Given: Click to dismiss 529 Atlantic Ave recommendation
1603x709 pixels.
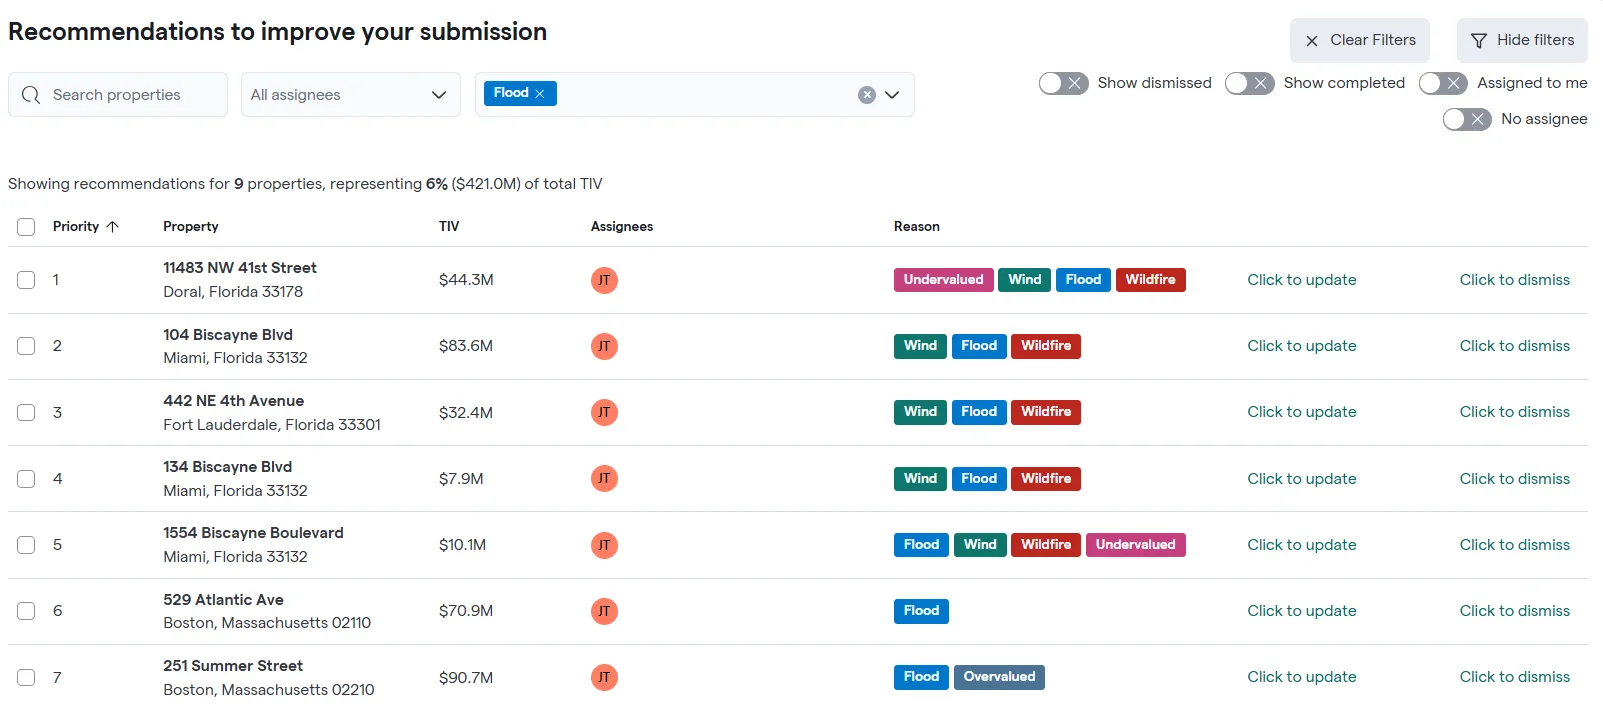Looking at the screenshot, I should pyautogui.click(x=1515, y=611).
